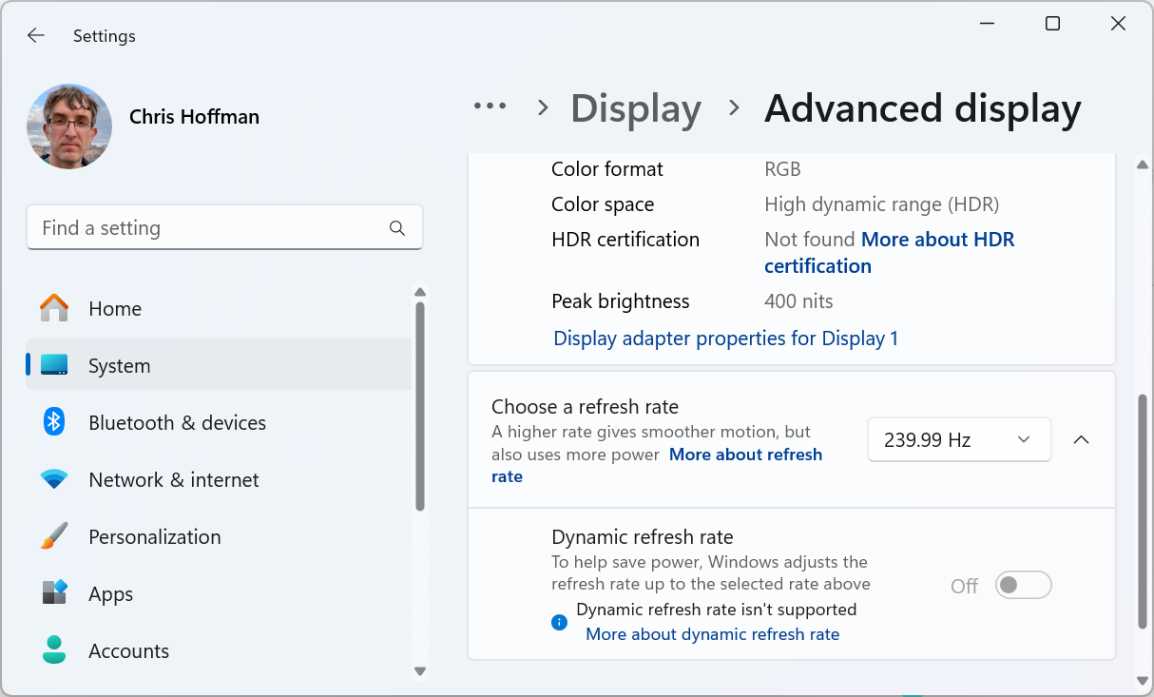The height and width of the screenshot is (697, 1154).
Task: Click the dynamic refresh rate info icon
Action: tap(559, 621)
